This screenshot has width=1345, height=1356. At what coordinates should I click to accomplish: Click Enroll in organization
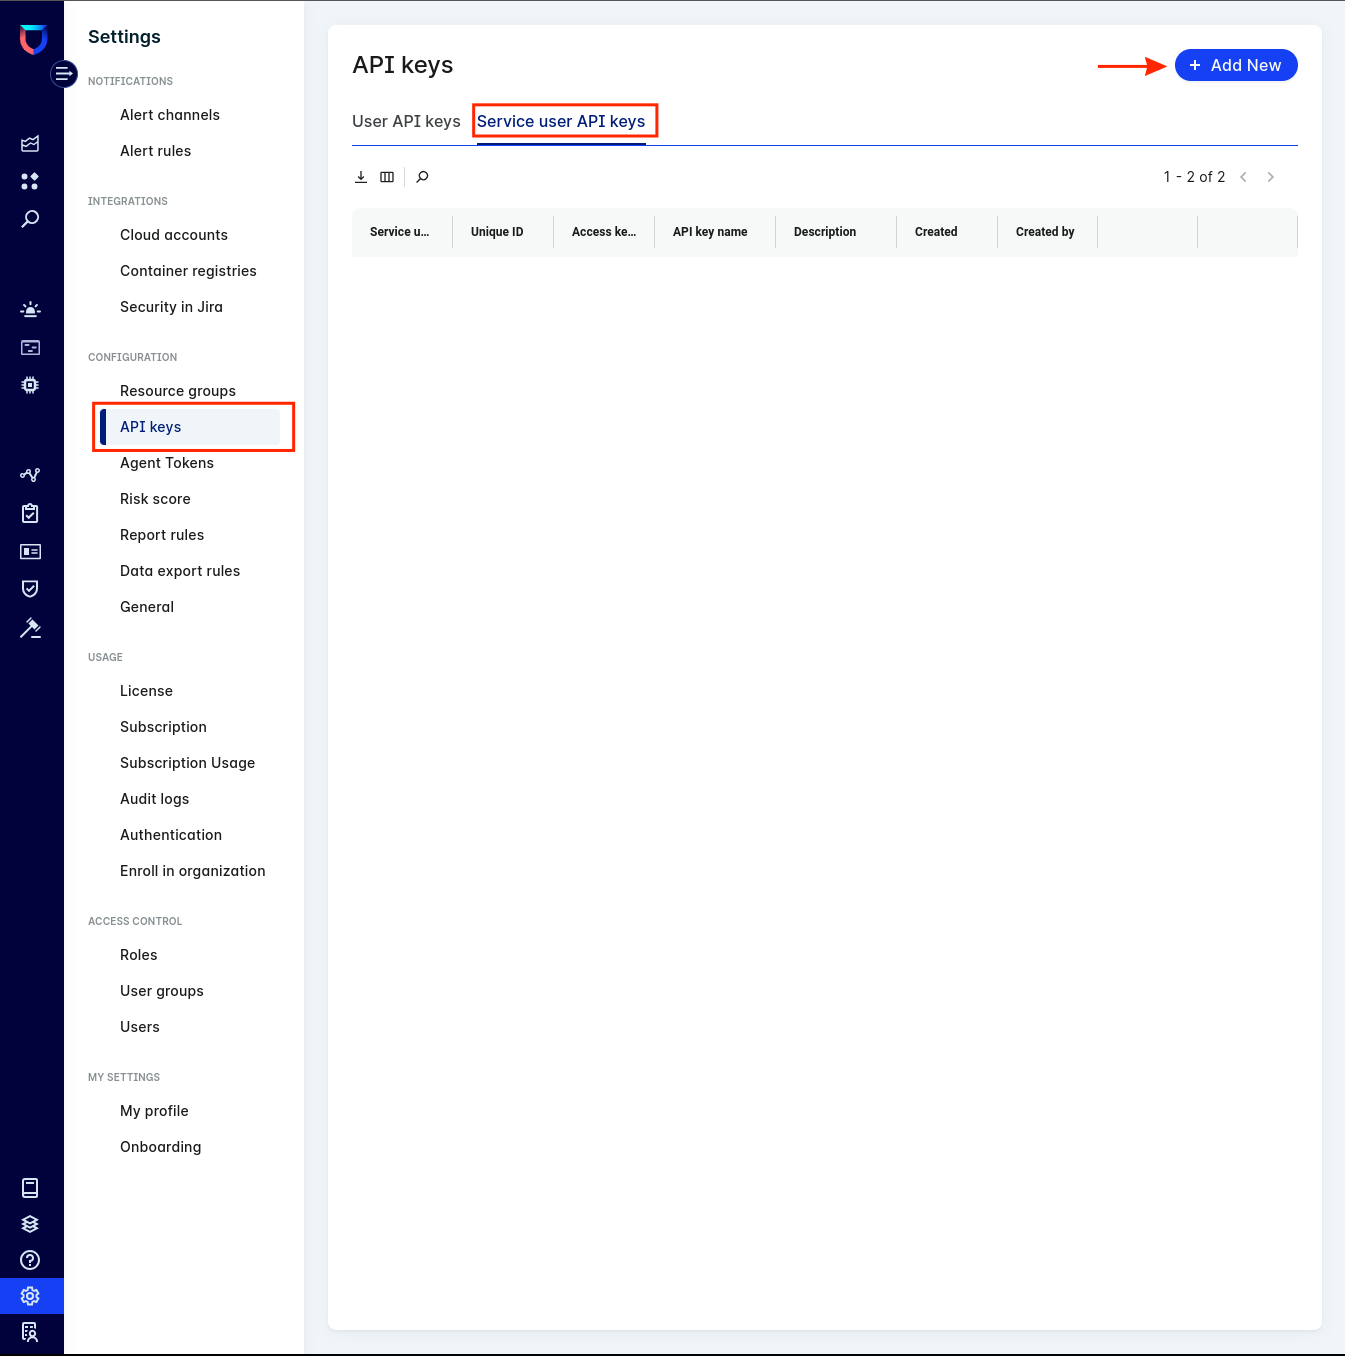(193, 871)
